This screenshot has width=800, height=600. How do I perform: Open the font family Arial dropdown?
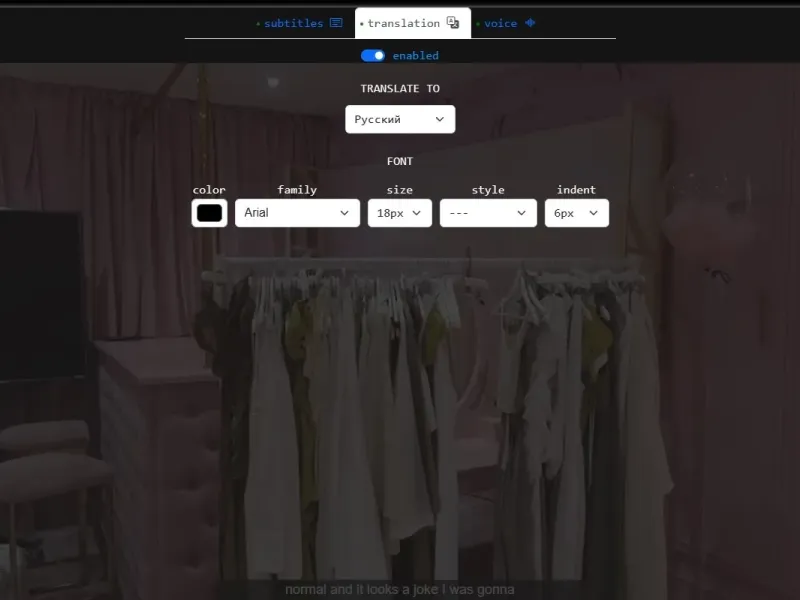pos(297,213)
